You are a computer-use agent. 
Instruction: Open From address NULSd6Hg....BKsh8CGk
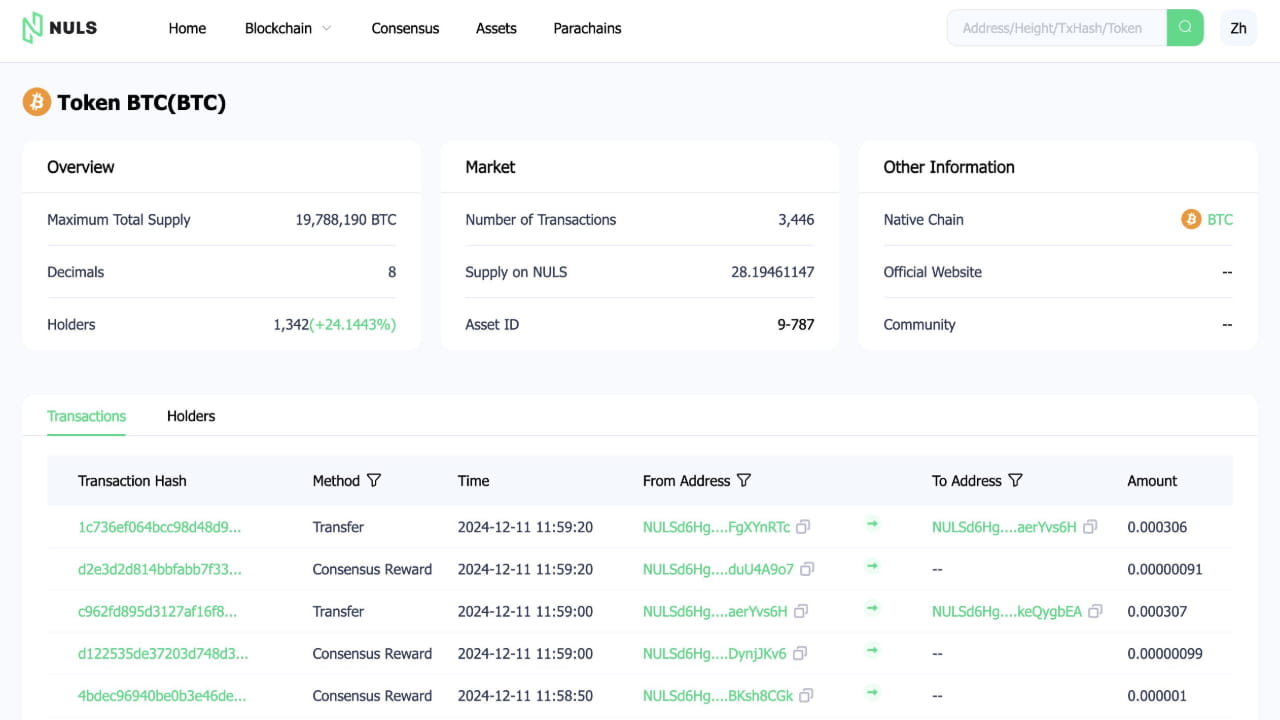tap(718, 696)
